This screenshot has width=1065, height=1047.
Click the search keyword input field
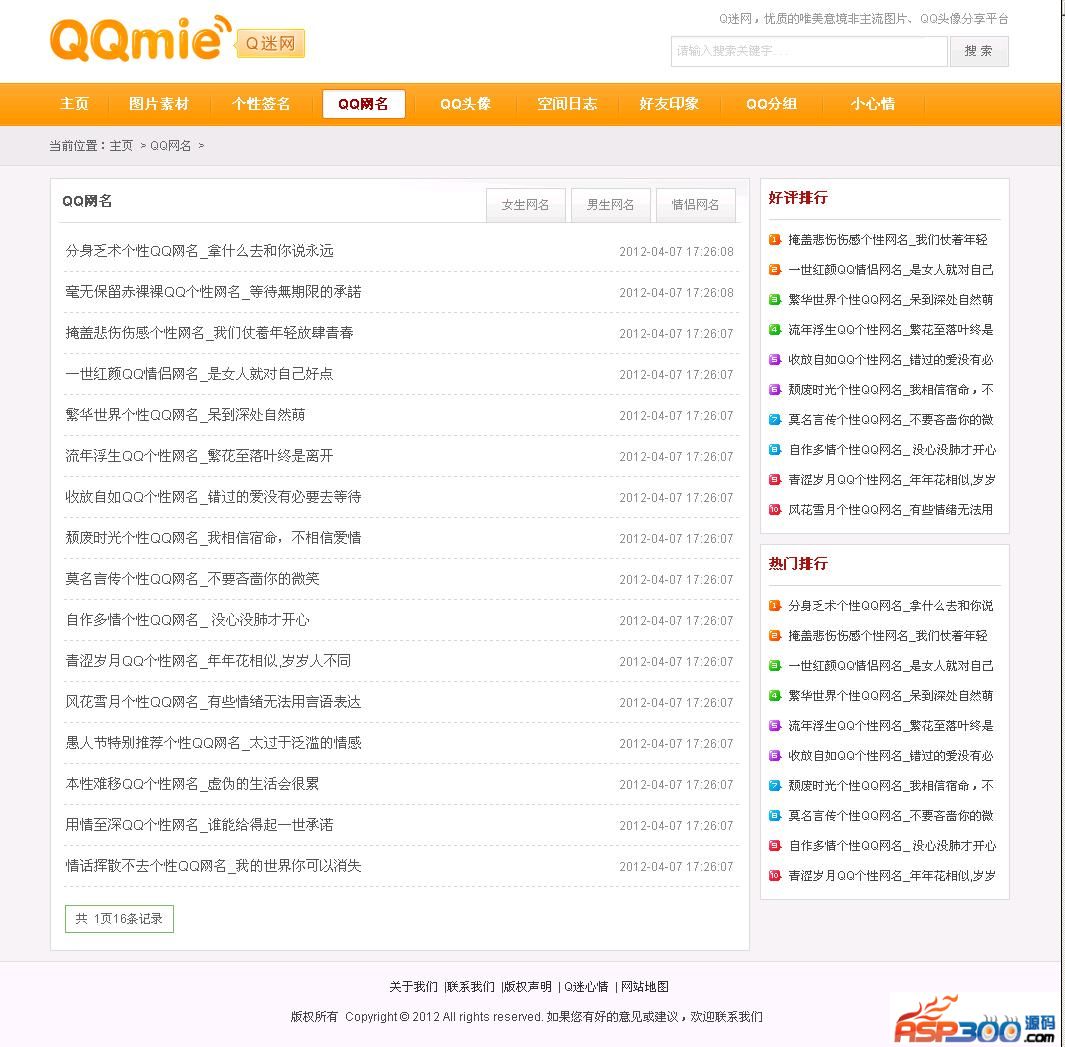click(808, 51)
